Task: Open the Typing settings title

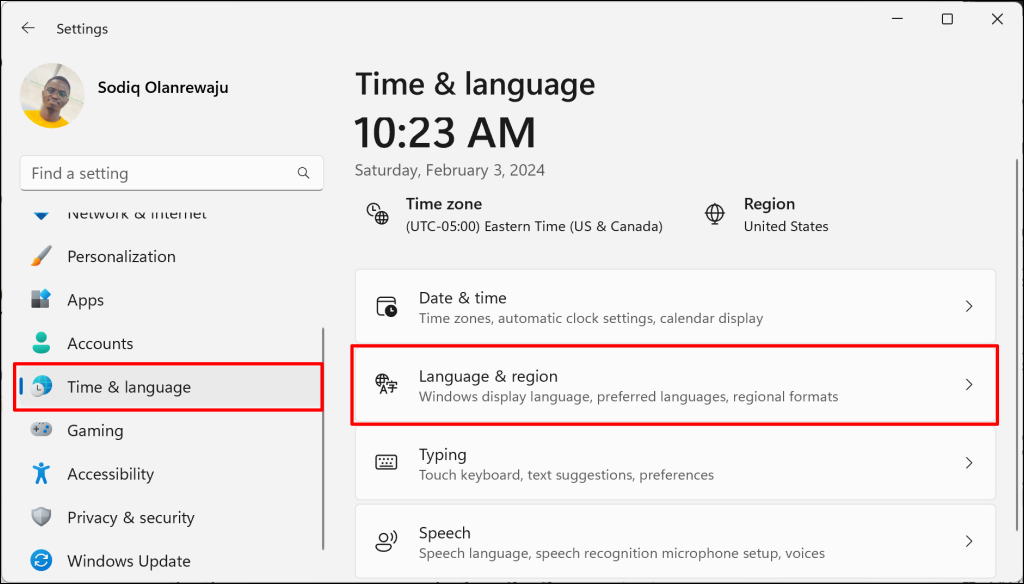Action: tap(442, 455)
